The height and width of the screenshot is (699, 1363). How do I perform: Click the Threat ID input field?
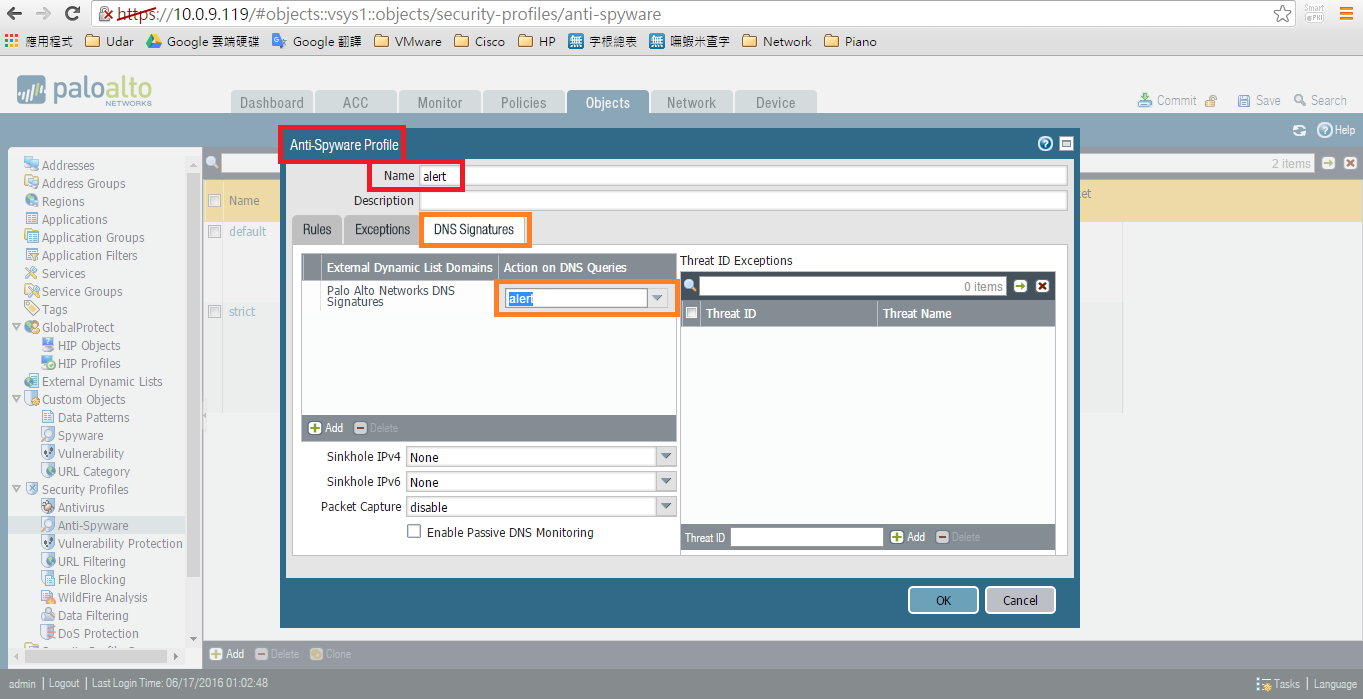(807, 537)
